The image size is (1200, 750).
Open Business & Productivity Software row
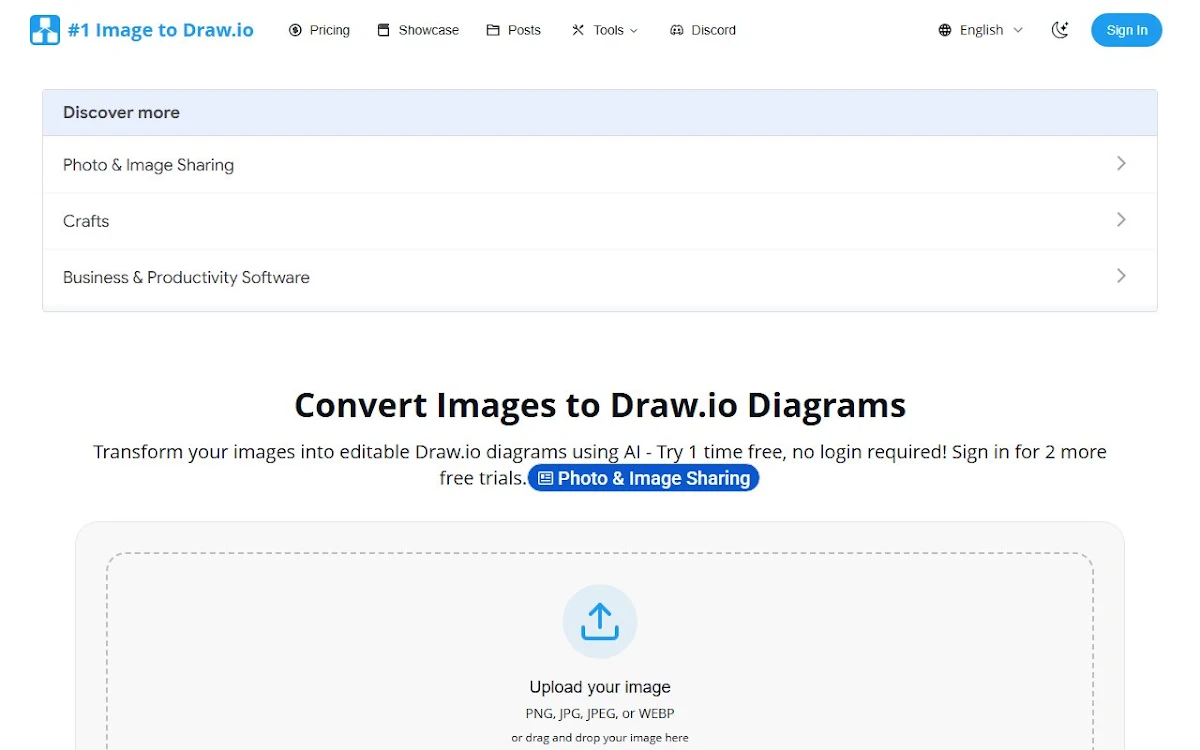point(600,277)
